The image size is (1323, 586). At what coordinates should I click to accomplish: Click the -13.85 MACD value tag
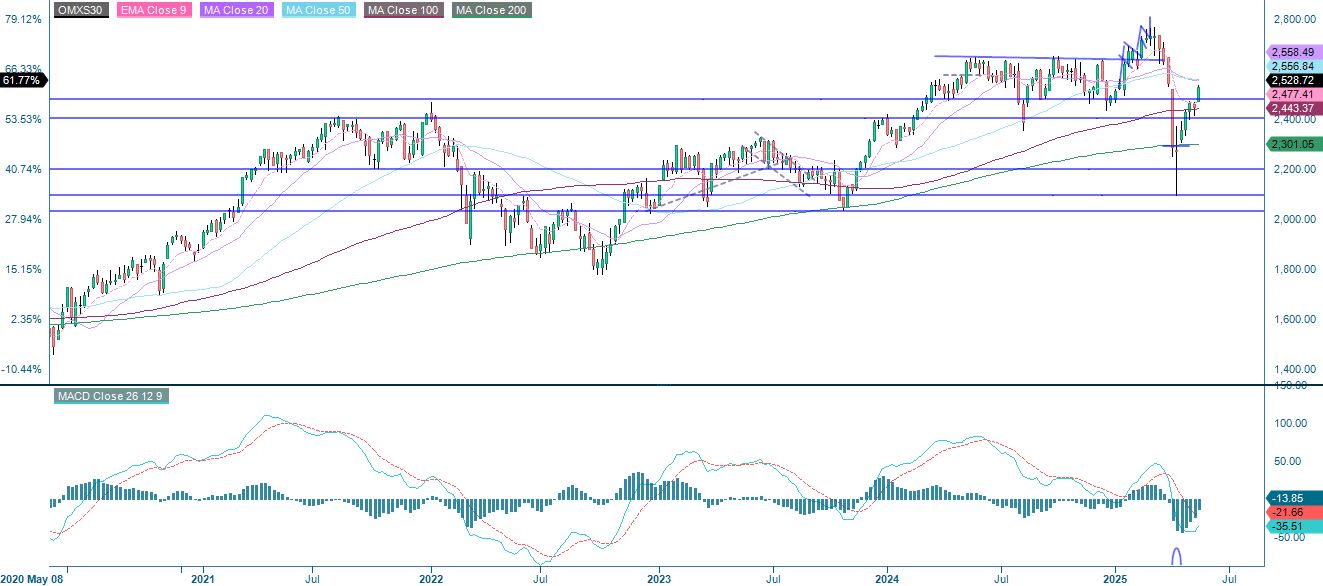[1294, 497]
